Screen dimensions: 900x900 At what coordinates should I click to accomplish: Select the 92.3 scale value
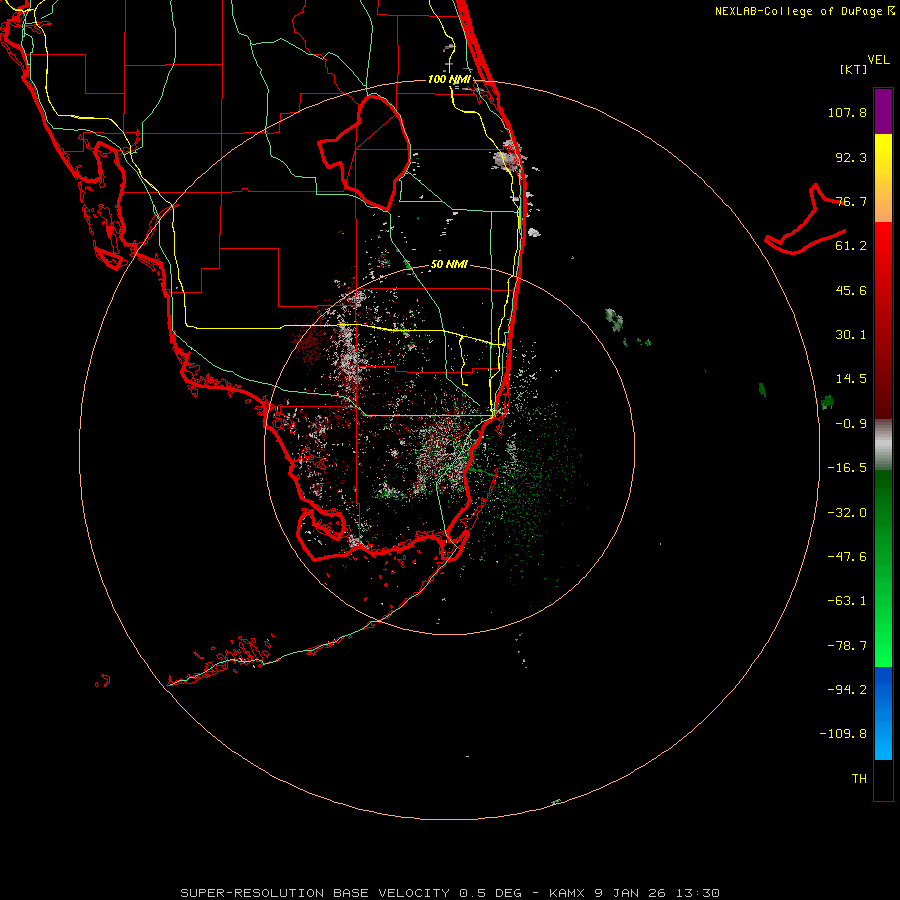[851, 157]
